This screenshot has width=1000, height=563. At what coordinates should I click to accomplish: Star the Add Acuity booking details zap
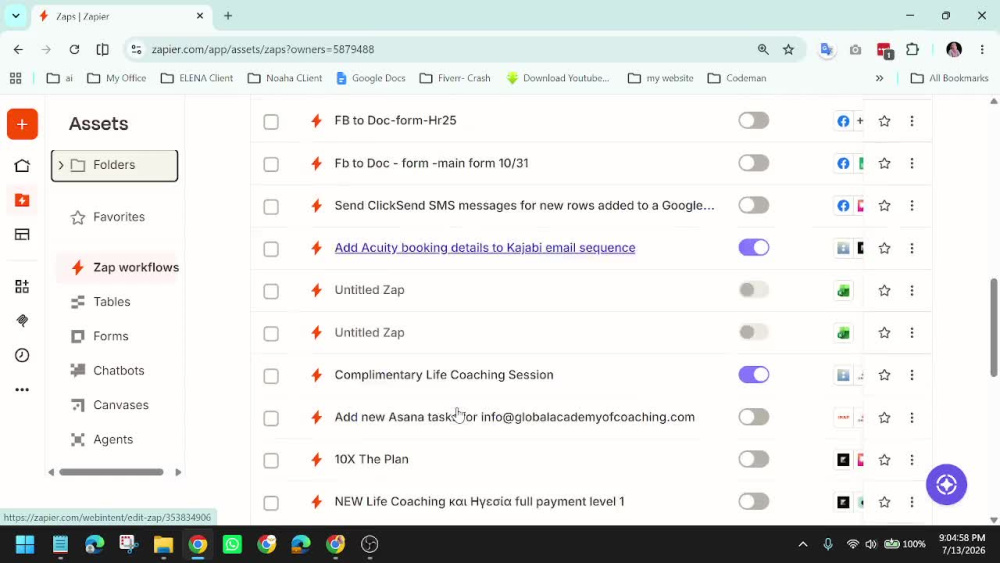point(884,248)
